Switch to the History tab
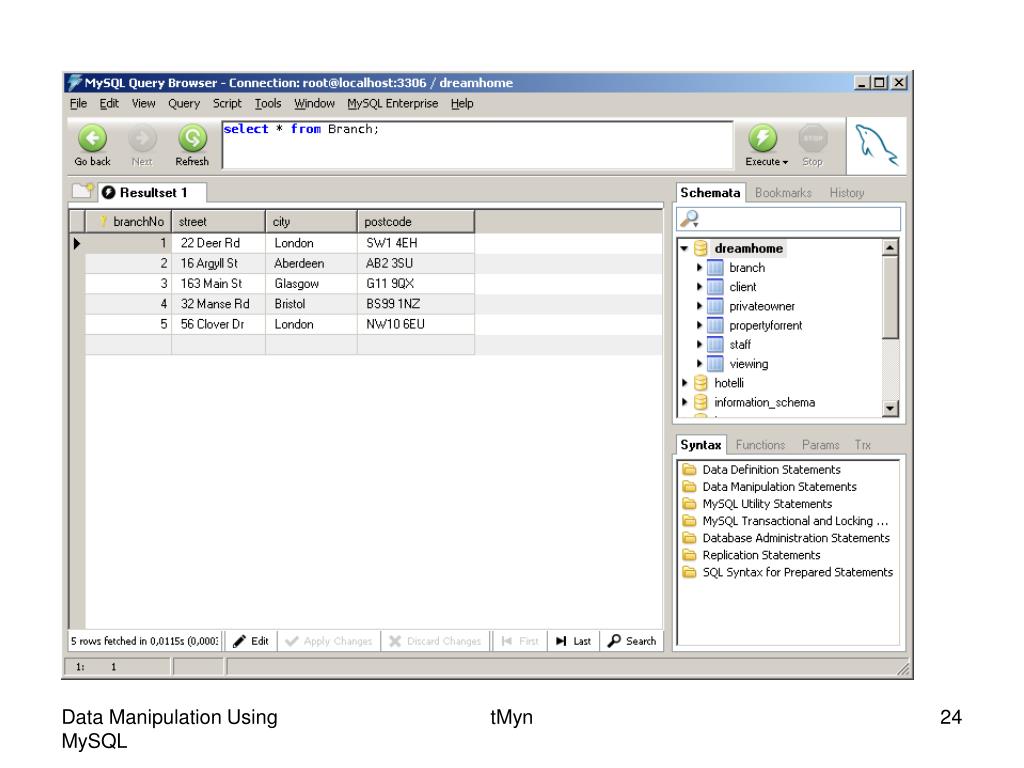 pos(847,193)
